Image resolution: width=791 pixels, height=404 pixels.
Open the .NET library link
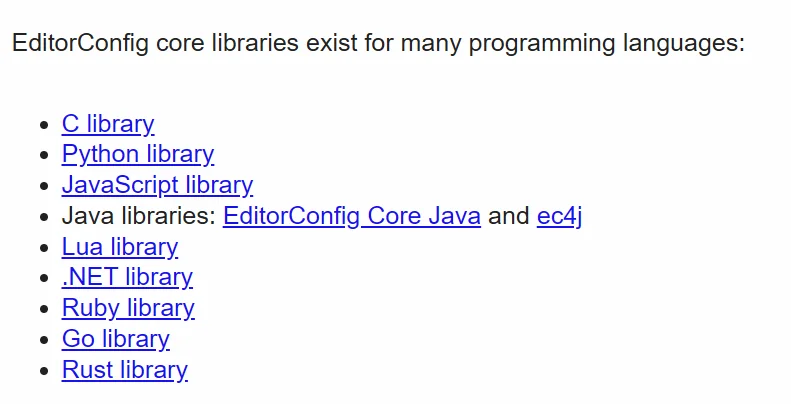pyautogui.click(x=127, y=277)
